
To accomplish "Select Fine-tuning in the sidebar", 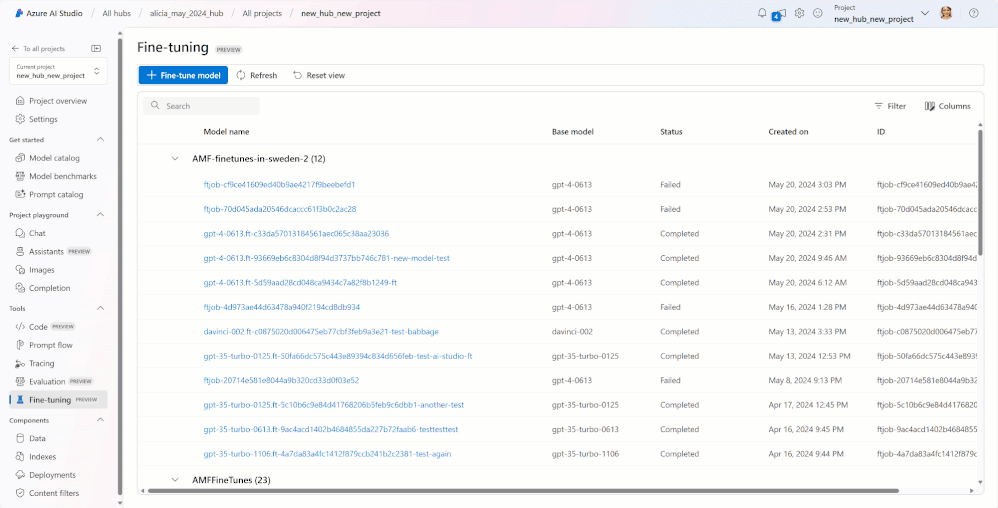I will (x=59, y=400).
